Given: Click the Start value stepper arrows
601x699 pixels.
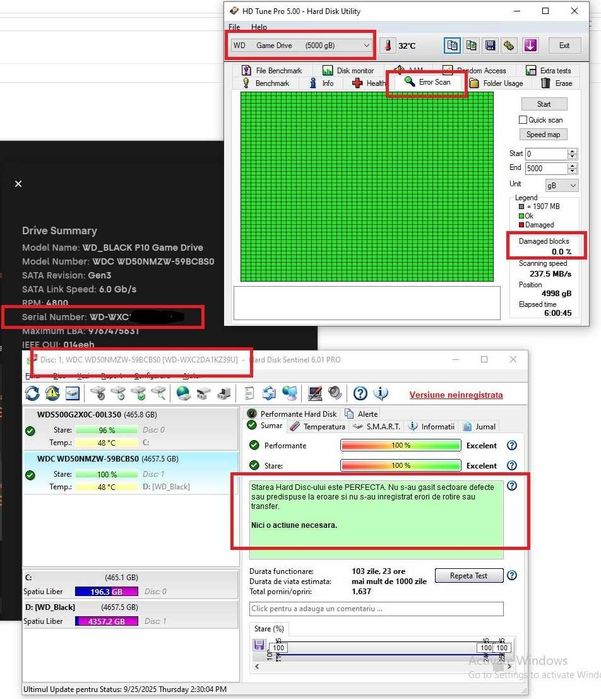Looking at the screenshot, I should (x=572, y=154).
